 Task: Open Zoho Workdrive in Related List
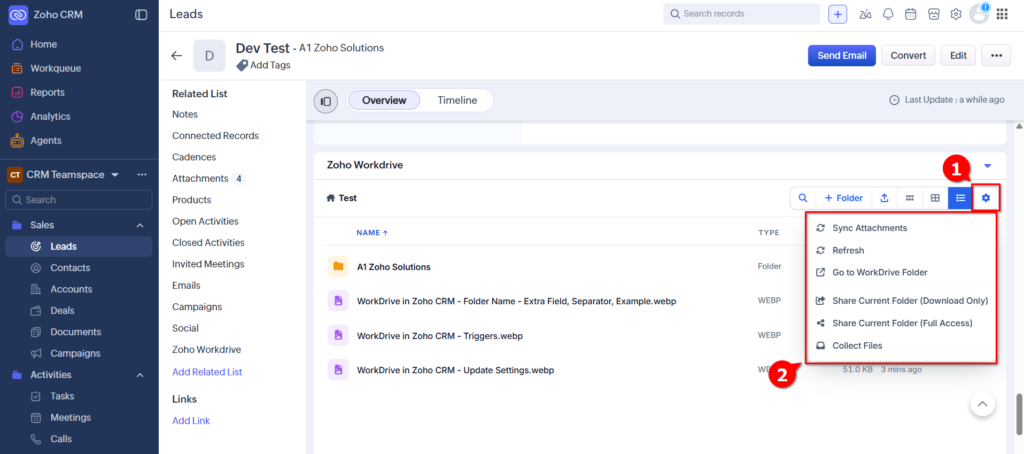206,349
